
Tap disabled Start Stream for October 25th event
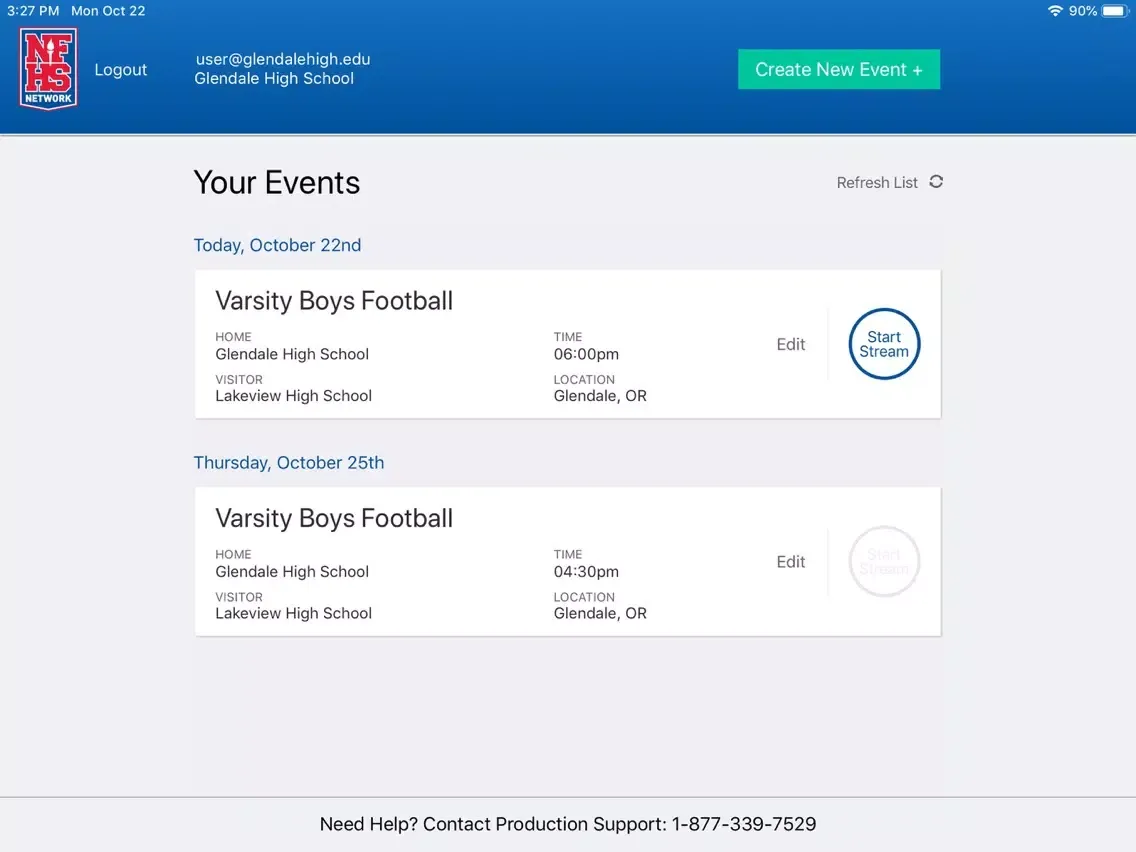click(884, 561)
